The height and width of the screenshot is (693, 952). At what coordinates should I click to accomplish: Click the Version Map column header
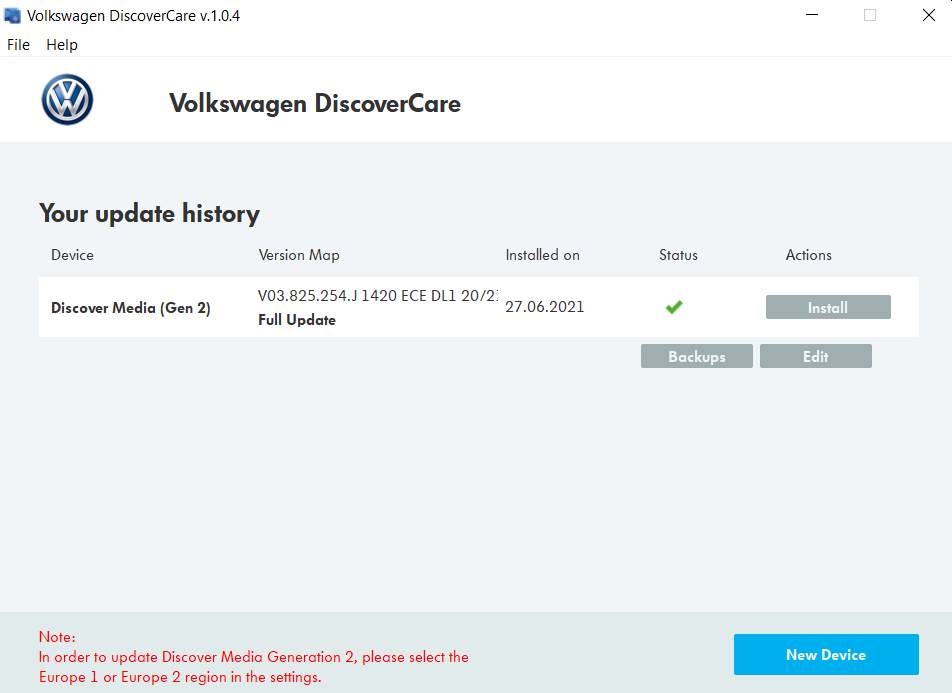tap(298, 255)
